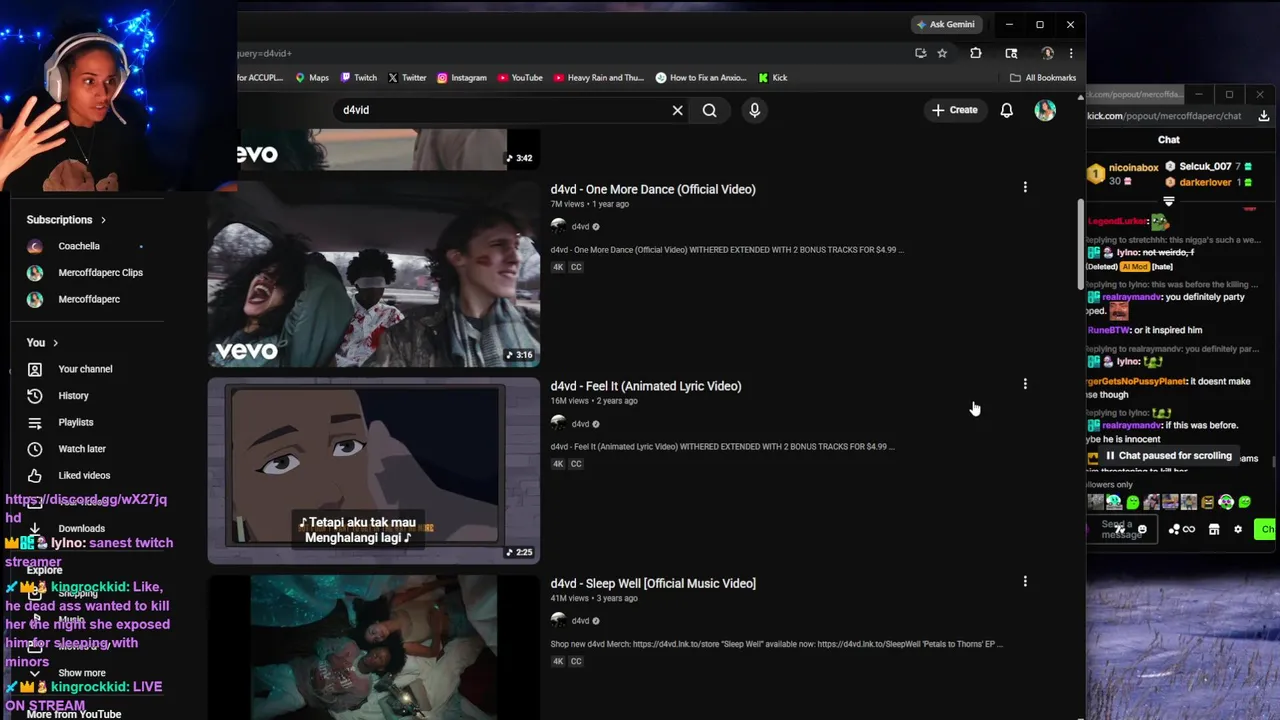
Task: Open title d4vd - One More Dance (Official Video)
Action: point(653,189)
